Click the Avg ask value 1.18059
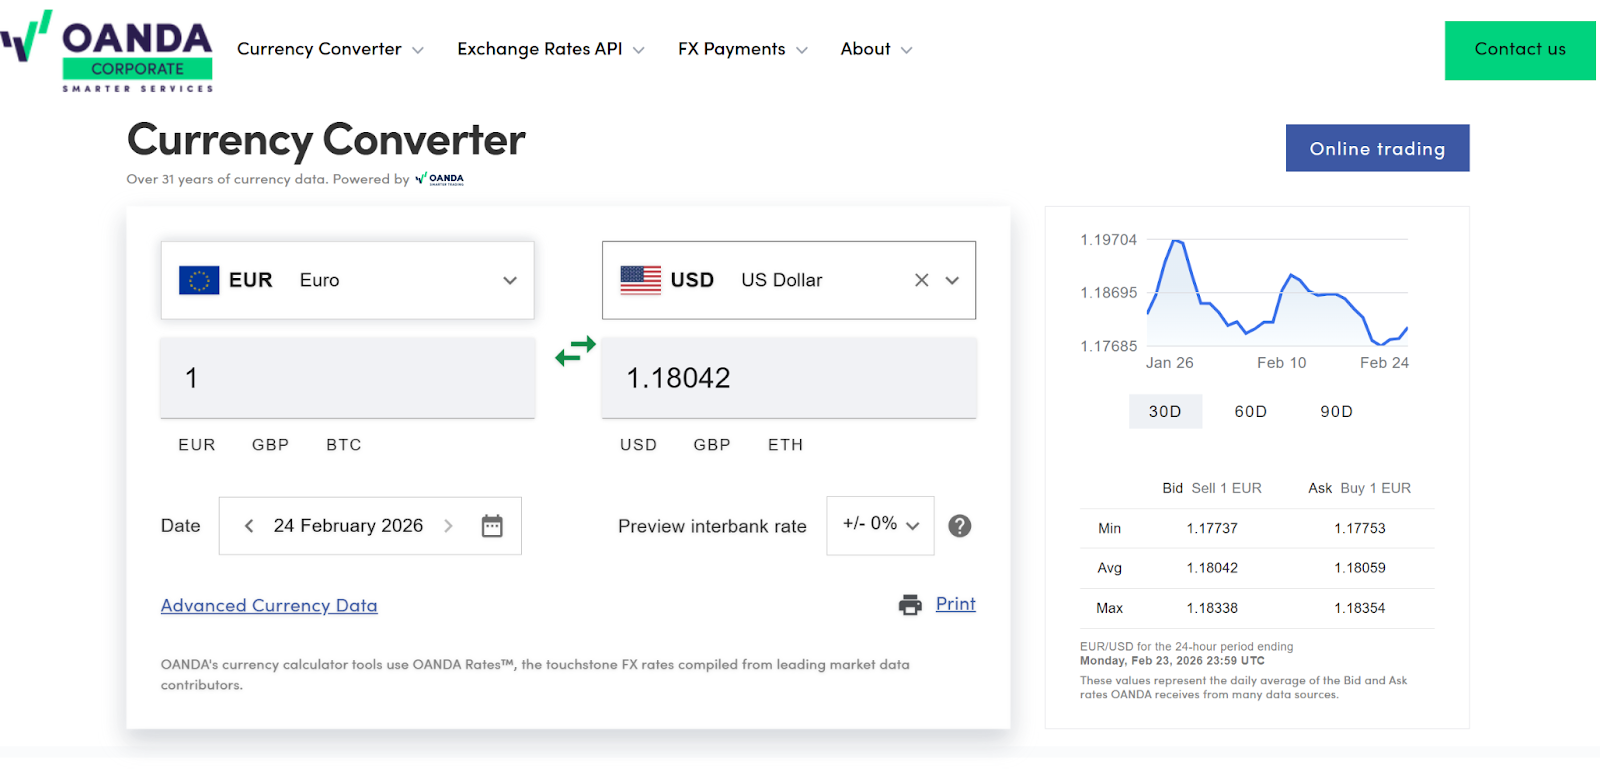 pyautogui.click(x=1360, y=568)
